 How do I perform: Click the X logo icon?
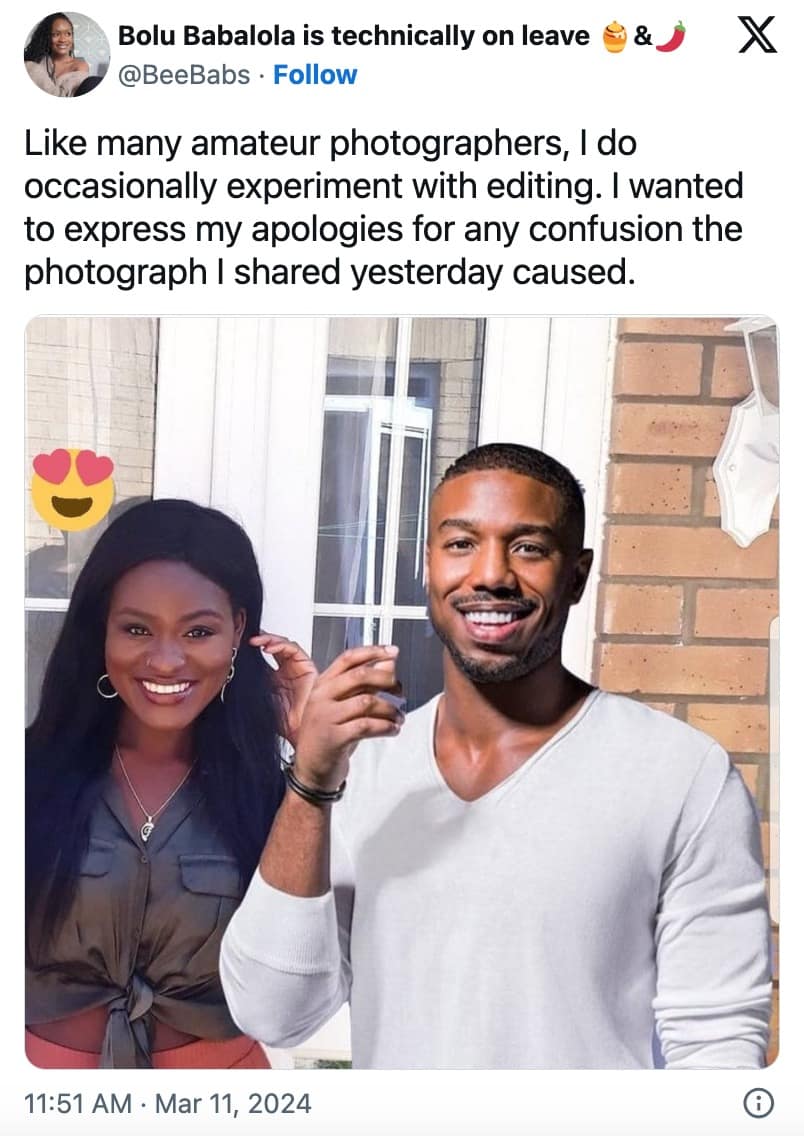click(x=757, y=36)
